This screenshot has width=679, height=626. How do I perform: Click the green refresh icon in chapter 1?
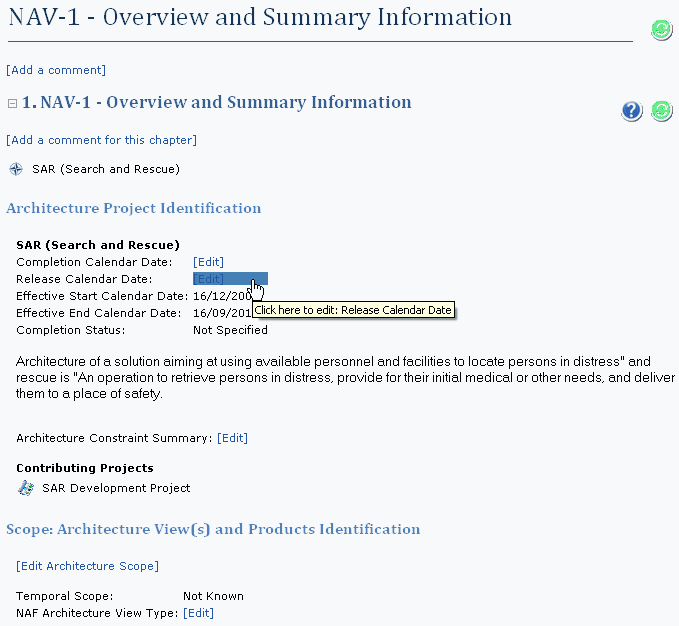point(661,111)
